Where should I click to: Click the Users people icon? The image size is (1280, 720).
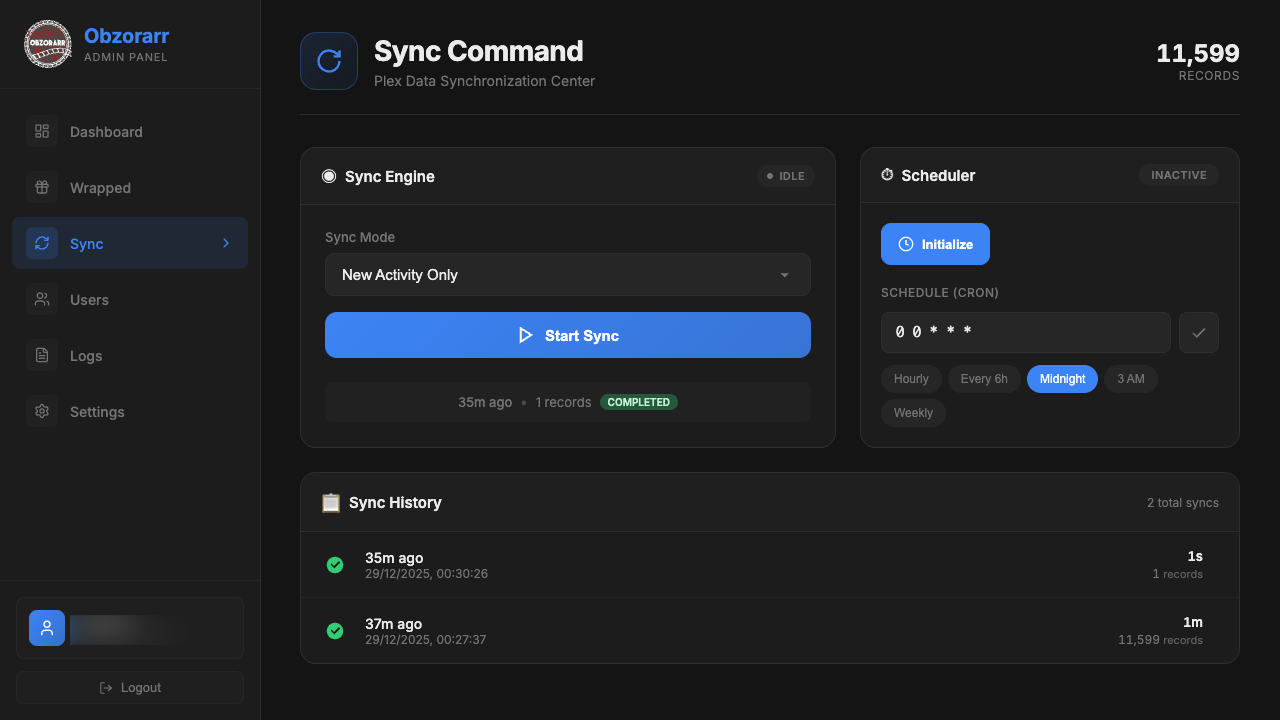(x=42, y=299)
